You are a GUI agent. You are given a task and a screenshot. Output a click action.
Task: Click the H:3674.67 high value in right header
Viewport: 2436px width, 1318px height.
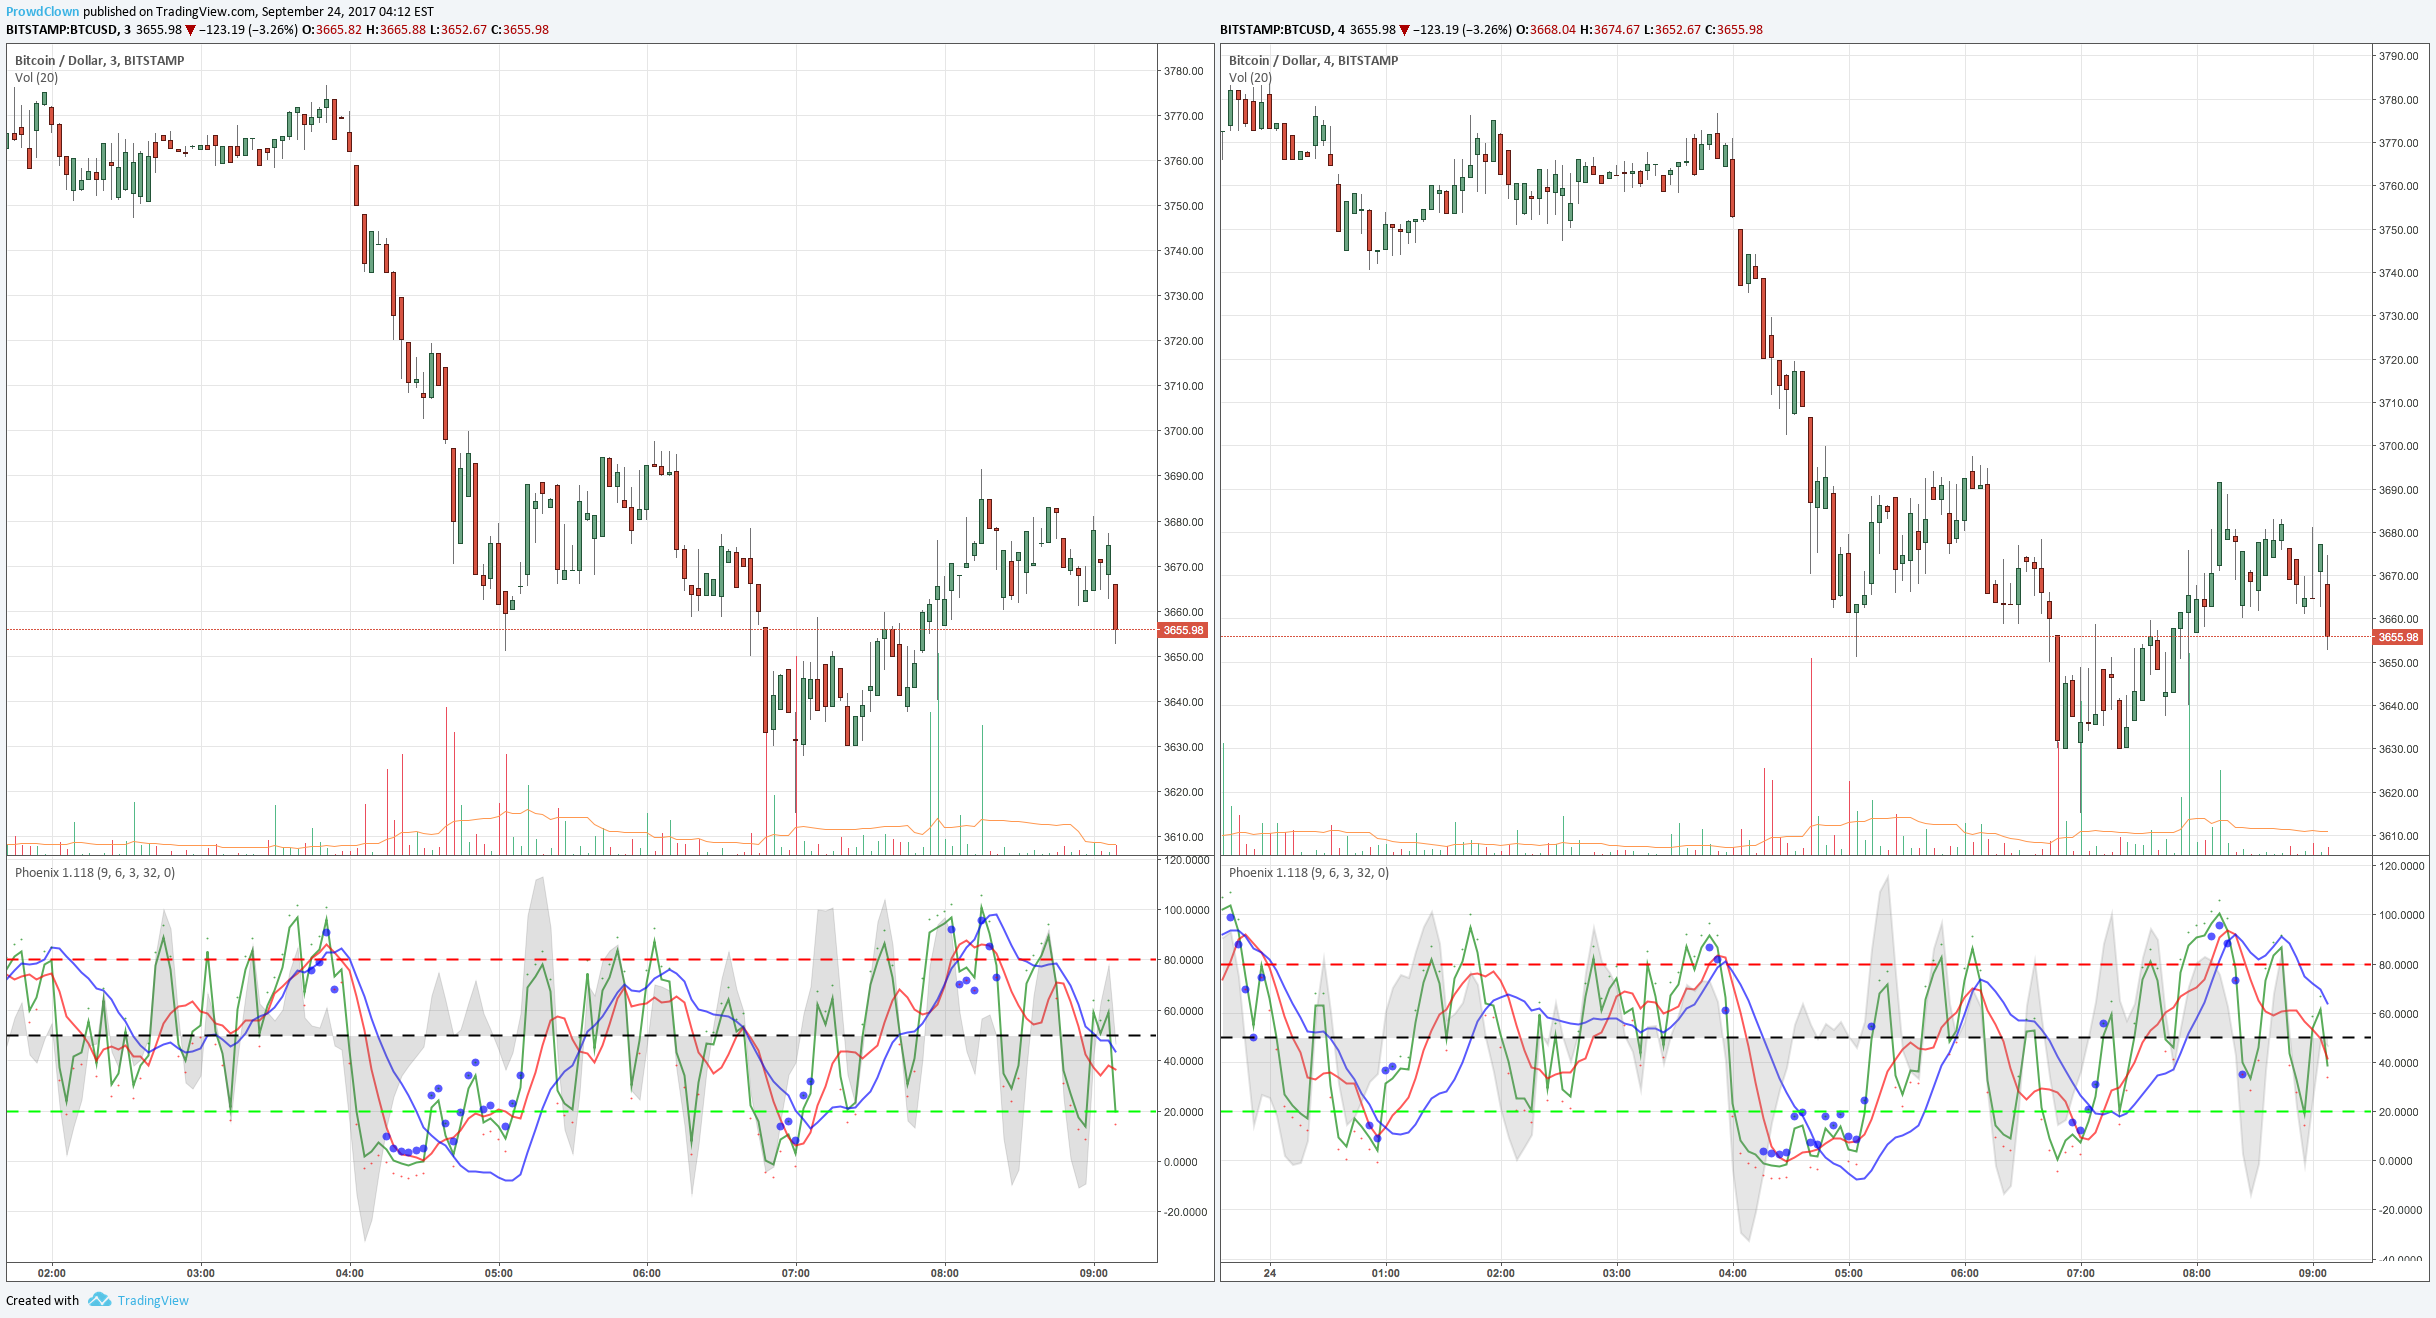coord(1610,30)
